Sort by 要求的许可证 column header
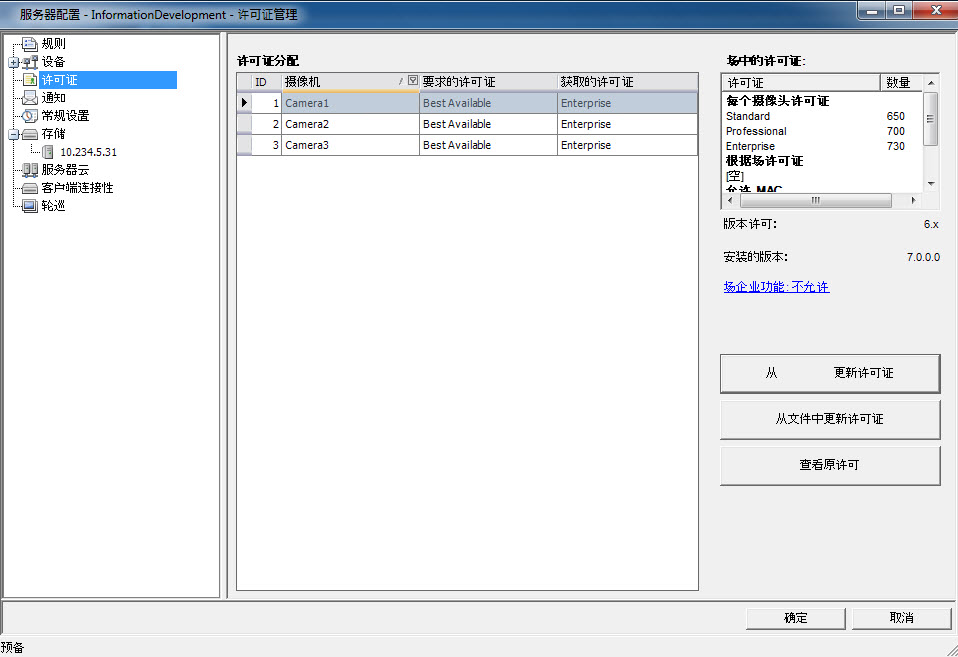The image size is (958, 657). (488, 82)
